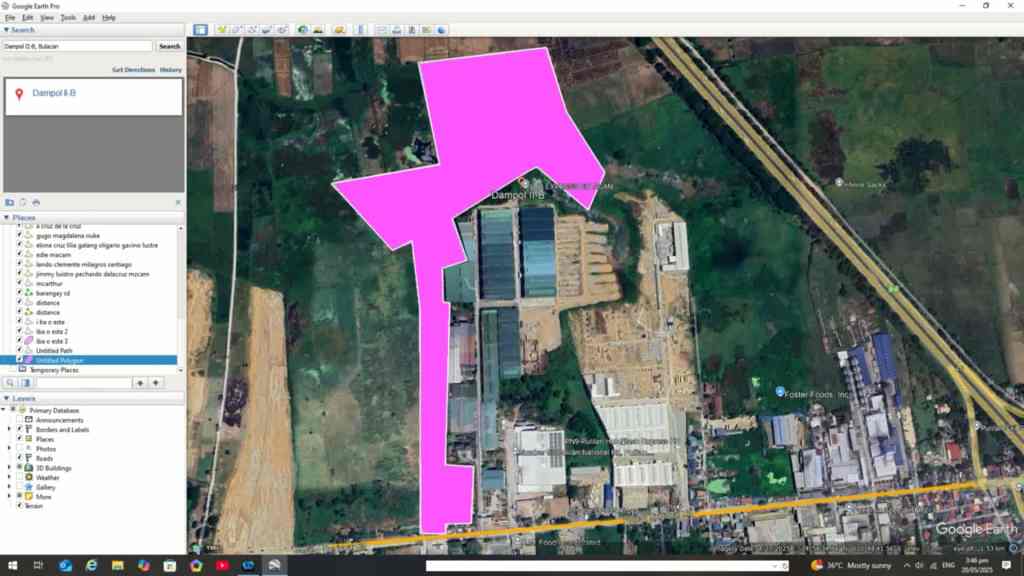1024x576 pixels.
Task: Click the search input field
Action: 77,46
